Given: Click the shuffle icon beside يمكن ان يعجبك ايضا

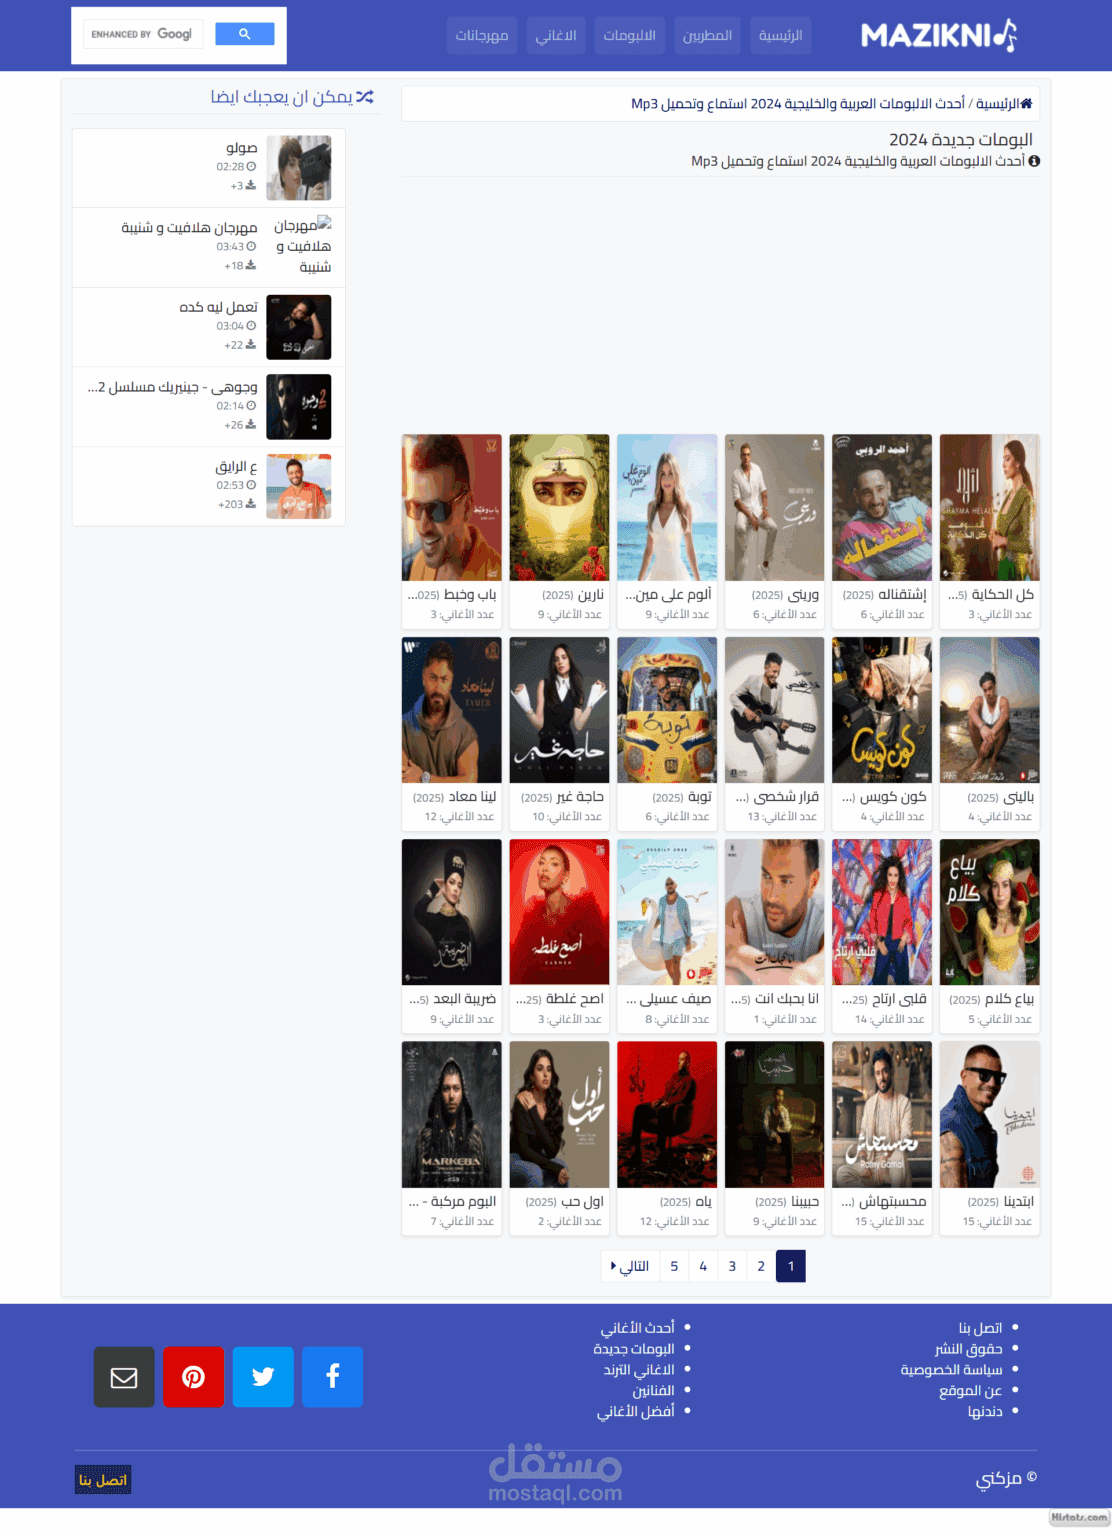Looking at the screenshot, I should (x=365, y=97).
